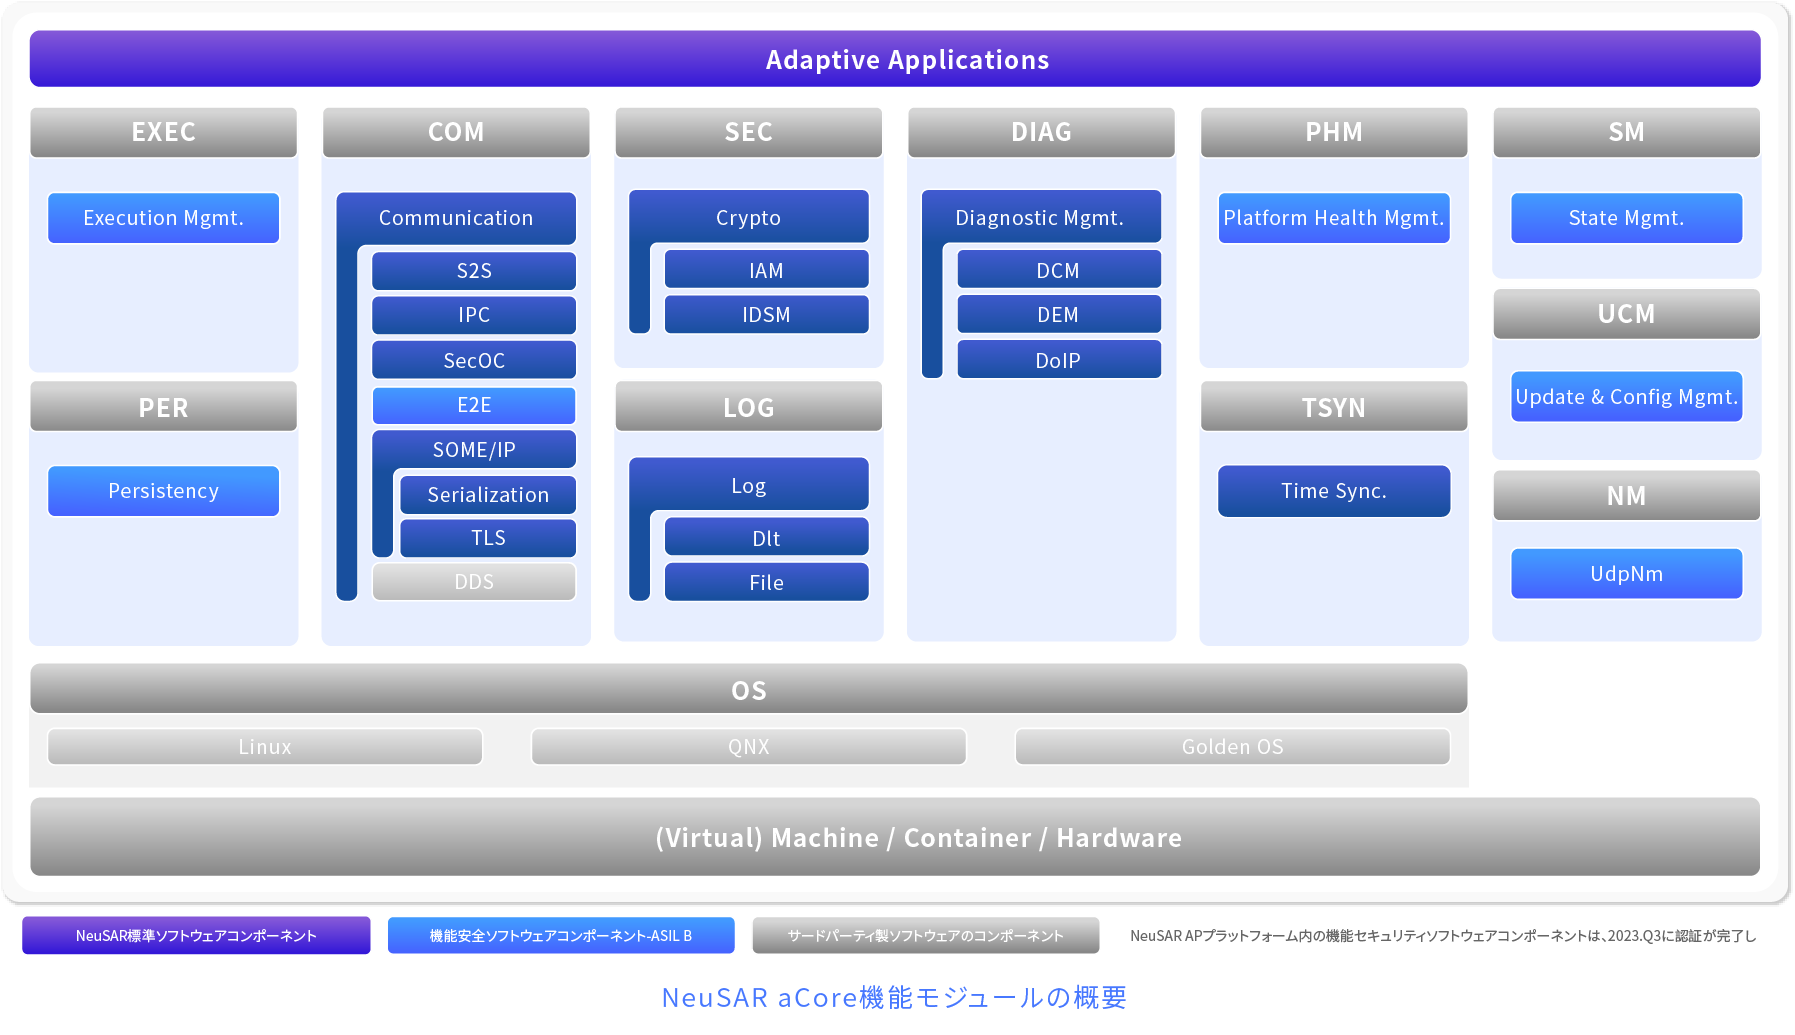Click the Log block
Screen dimensions: 1795x1035
tap(749, 485)
